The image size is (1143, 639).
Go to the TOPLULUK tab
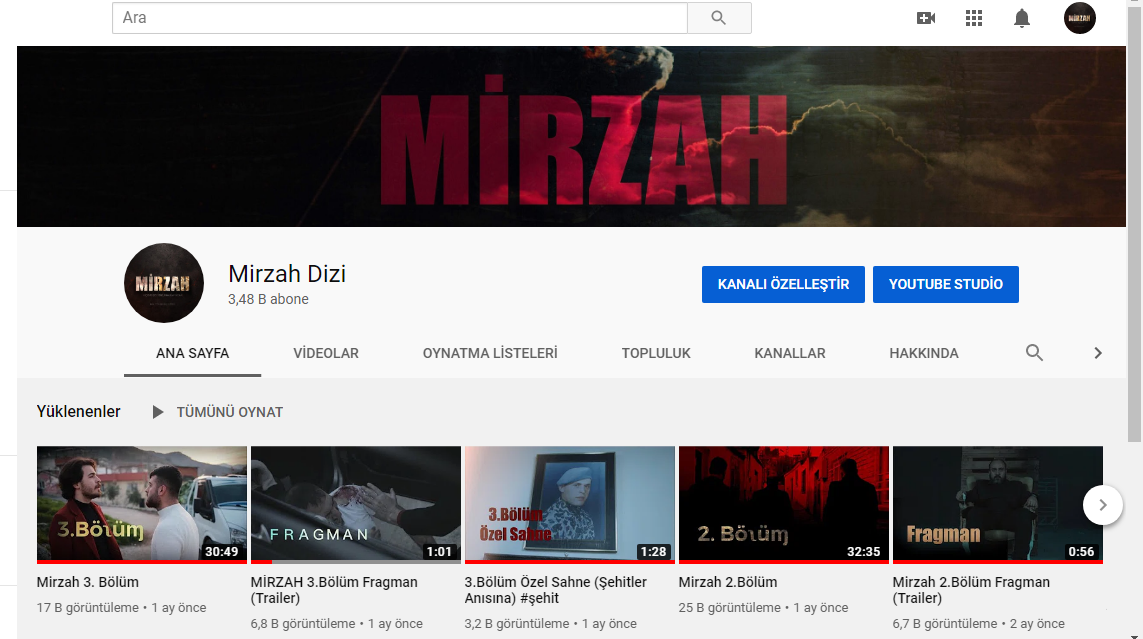coord(656,353)
